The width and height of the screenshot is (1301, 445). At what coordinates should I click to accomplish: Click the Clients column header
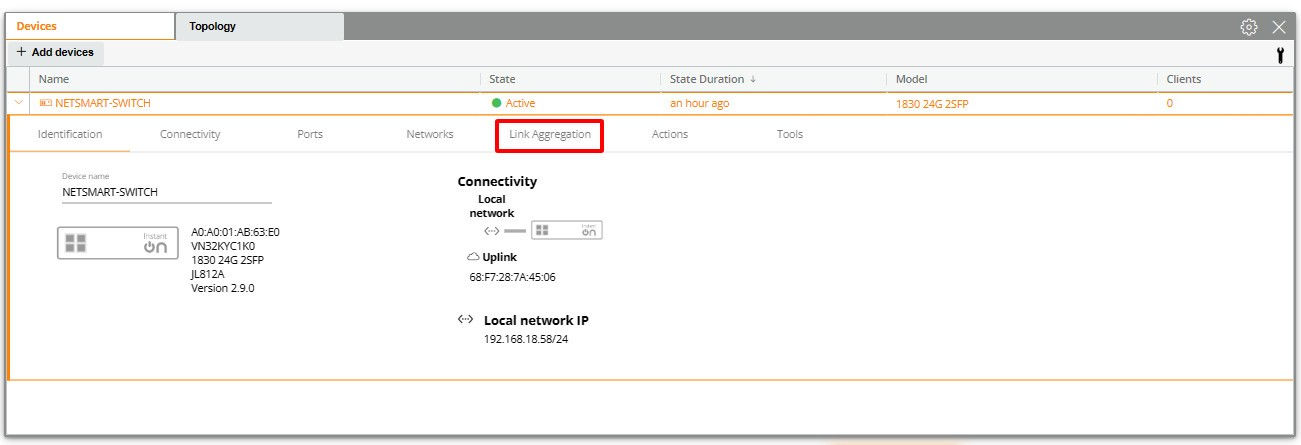click(x=1184, y=79)
